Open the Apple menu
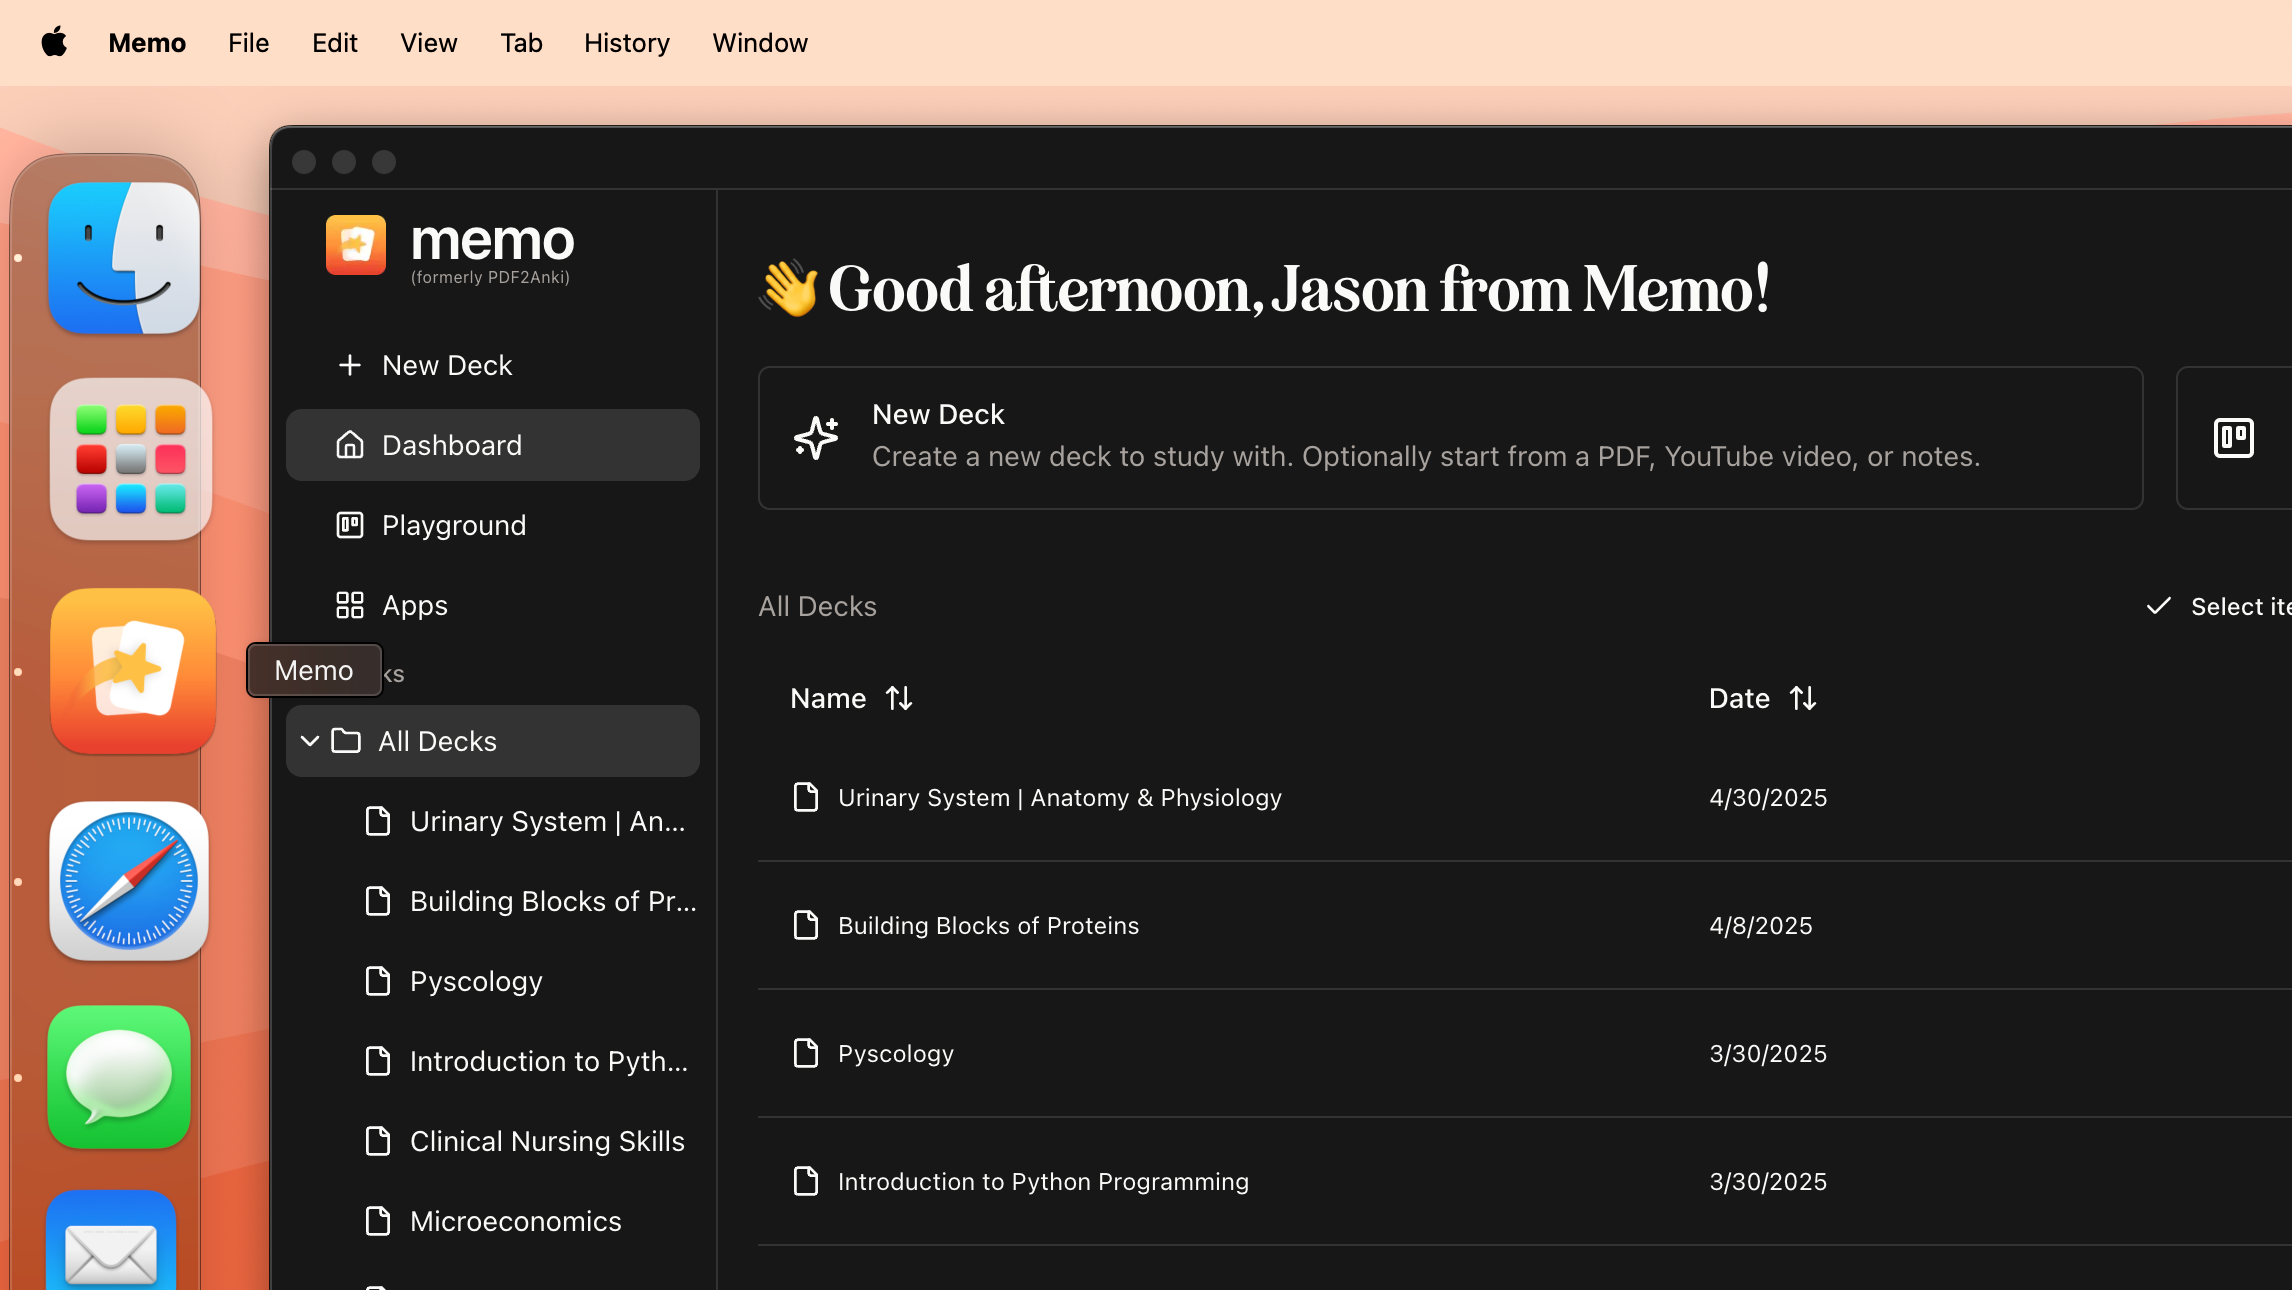The image size is (2292, 1290). (x=54, y=43)
